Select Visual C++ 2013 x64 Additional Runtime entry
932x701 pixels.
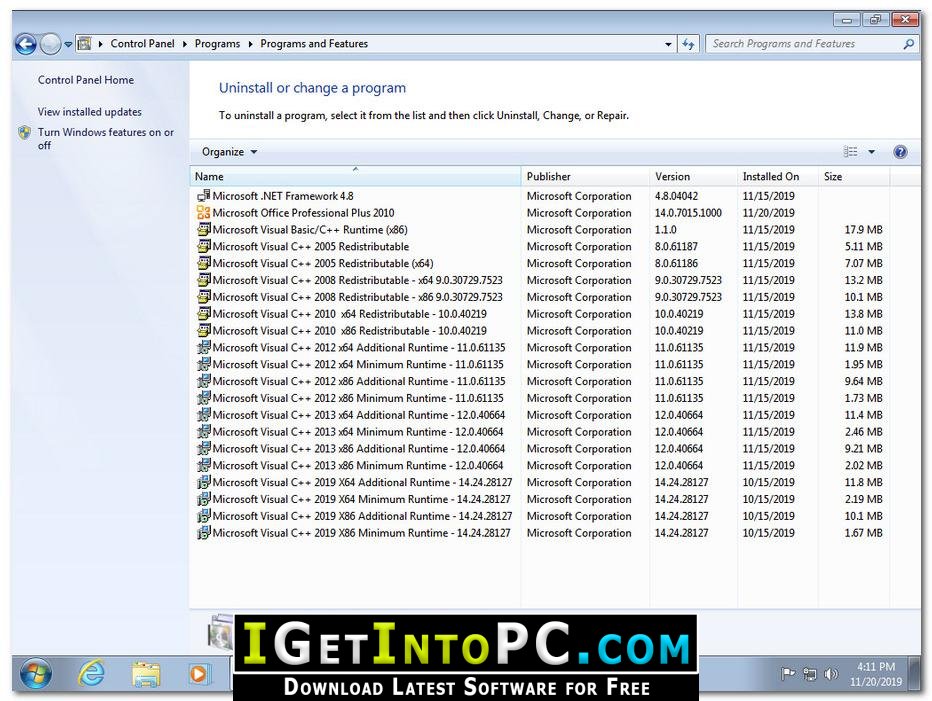[359, 414]
